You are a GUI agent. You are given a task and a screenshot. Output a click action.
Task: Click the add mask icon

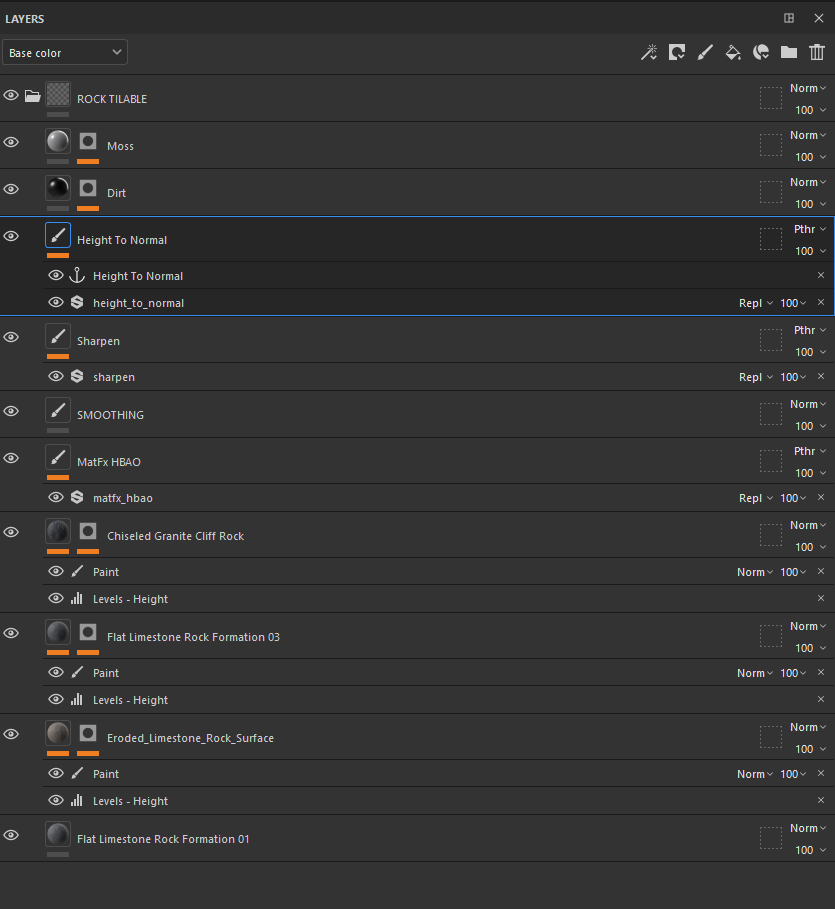click(677, 53)
